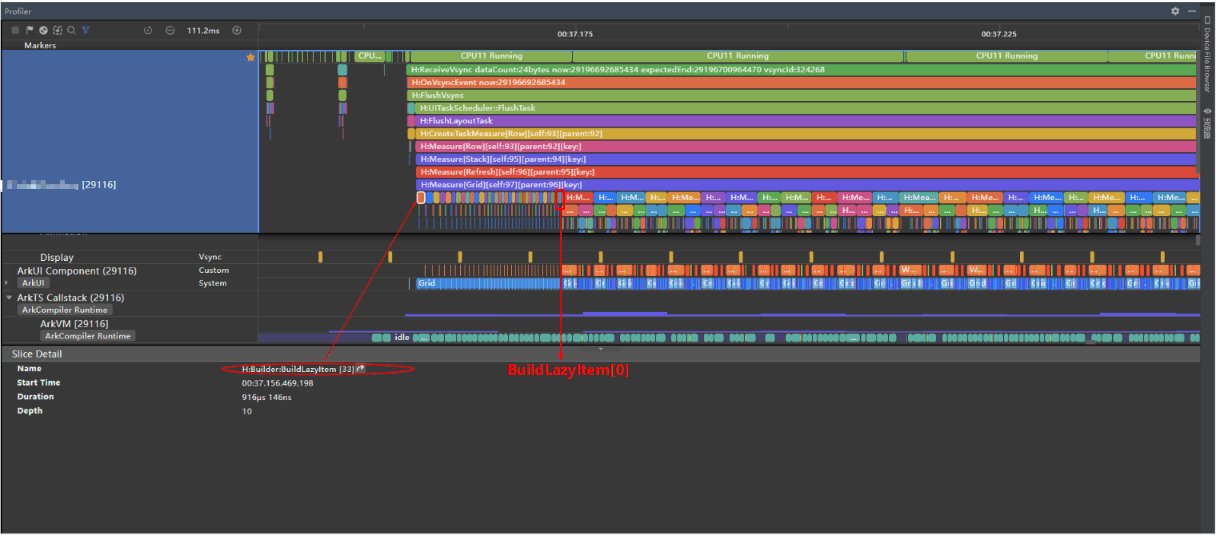The height and width of the screenshot is (535, 1216).
Task: Click the first Vsync marker in Display row
Action: (321, 258)
